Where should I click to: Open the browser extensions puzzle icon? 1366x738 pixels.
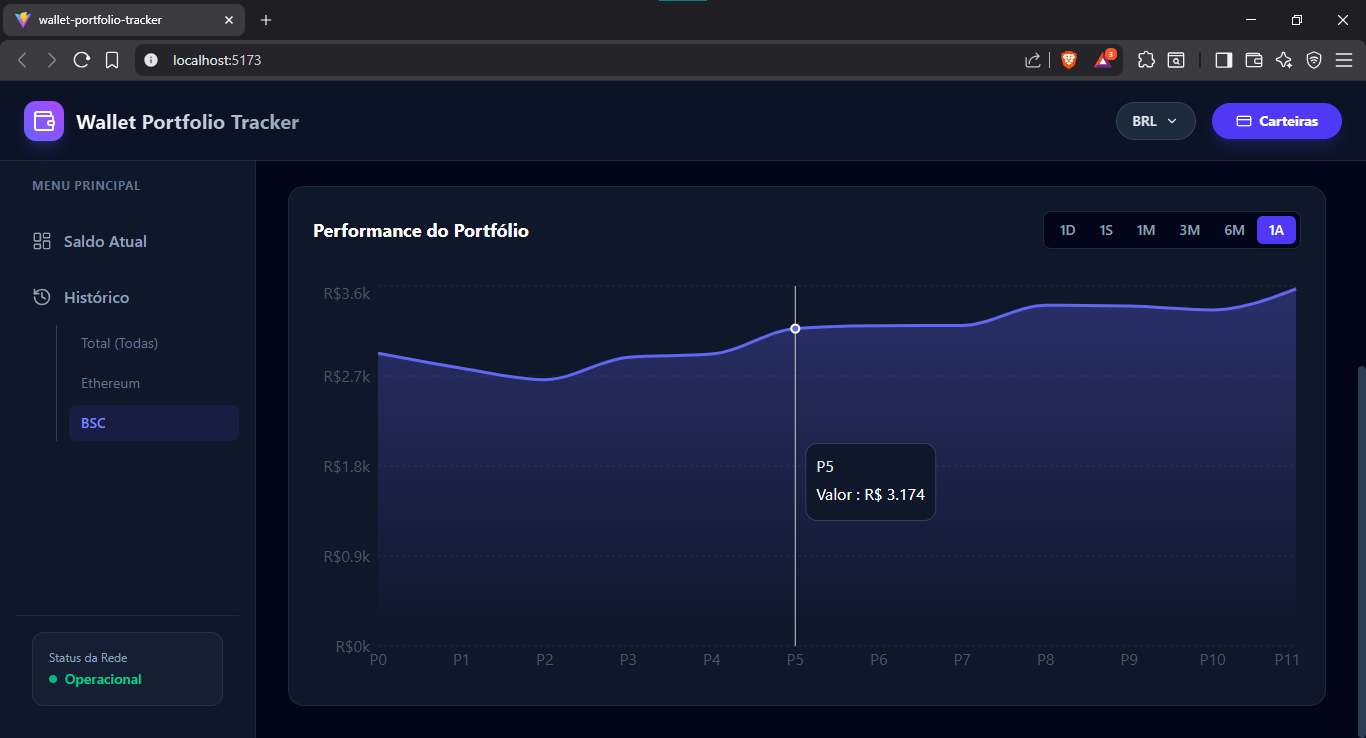pos(1146,59)
